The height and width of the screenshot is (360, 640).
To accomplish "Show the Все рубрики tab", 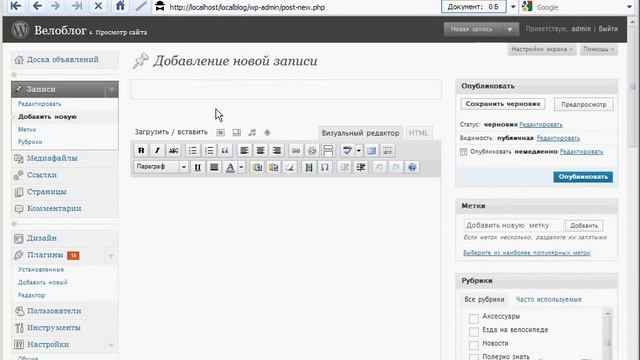I will (484, 300).
